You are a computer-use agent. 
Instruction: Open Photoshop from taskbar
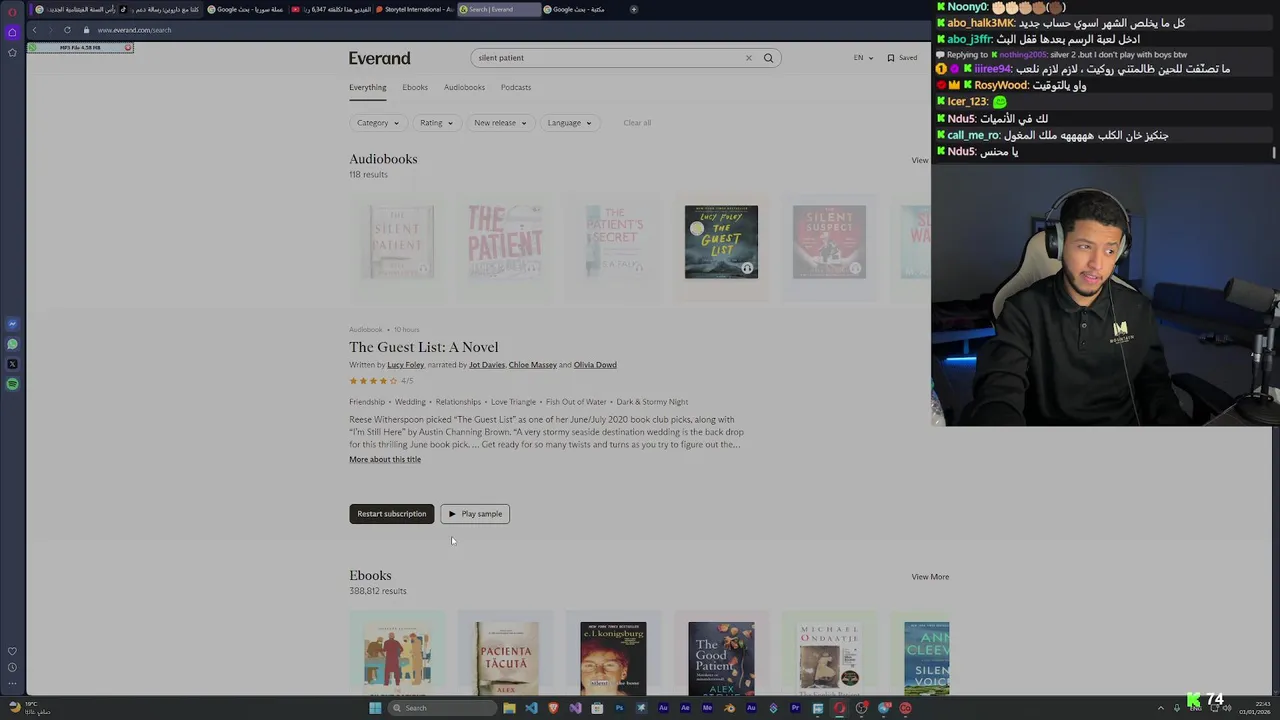(619, 708)
